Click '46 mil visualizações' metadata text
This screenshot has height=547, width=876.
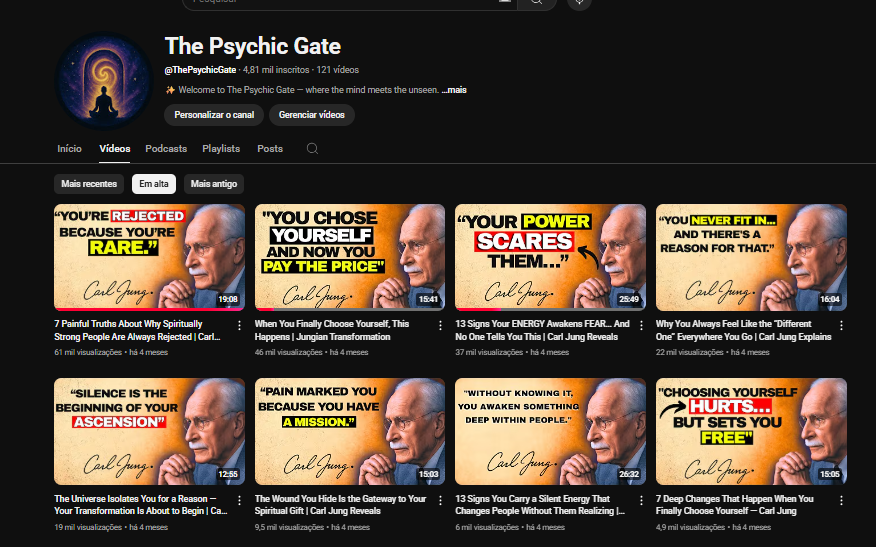coord(288,353)
